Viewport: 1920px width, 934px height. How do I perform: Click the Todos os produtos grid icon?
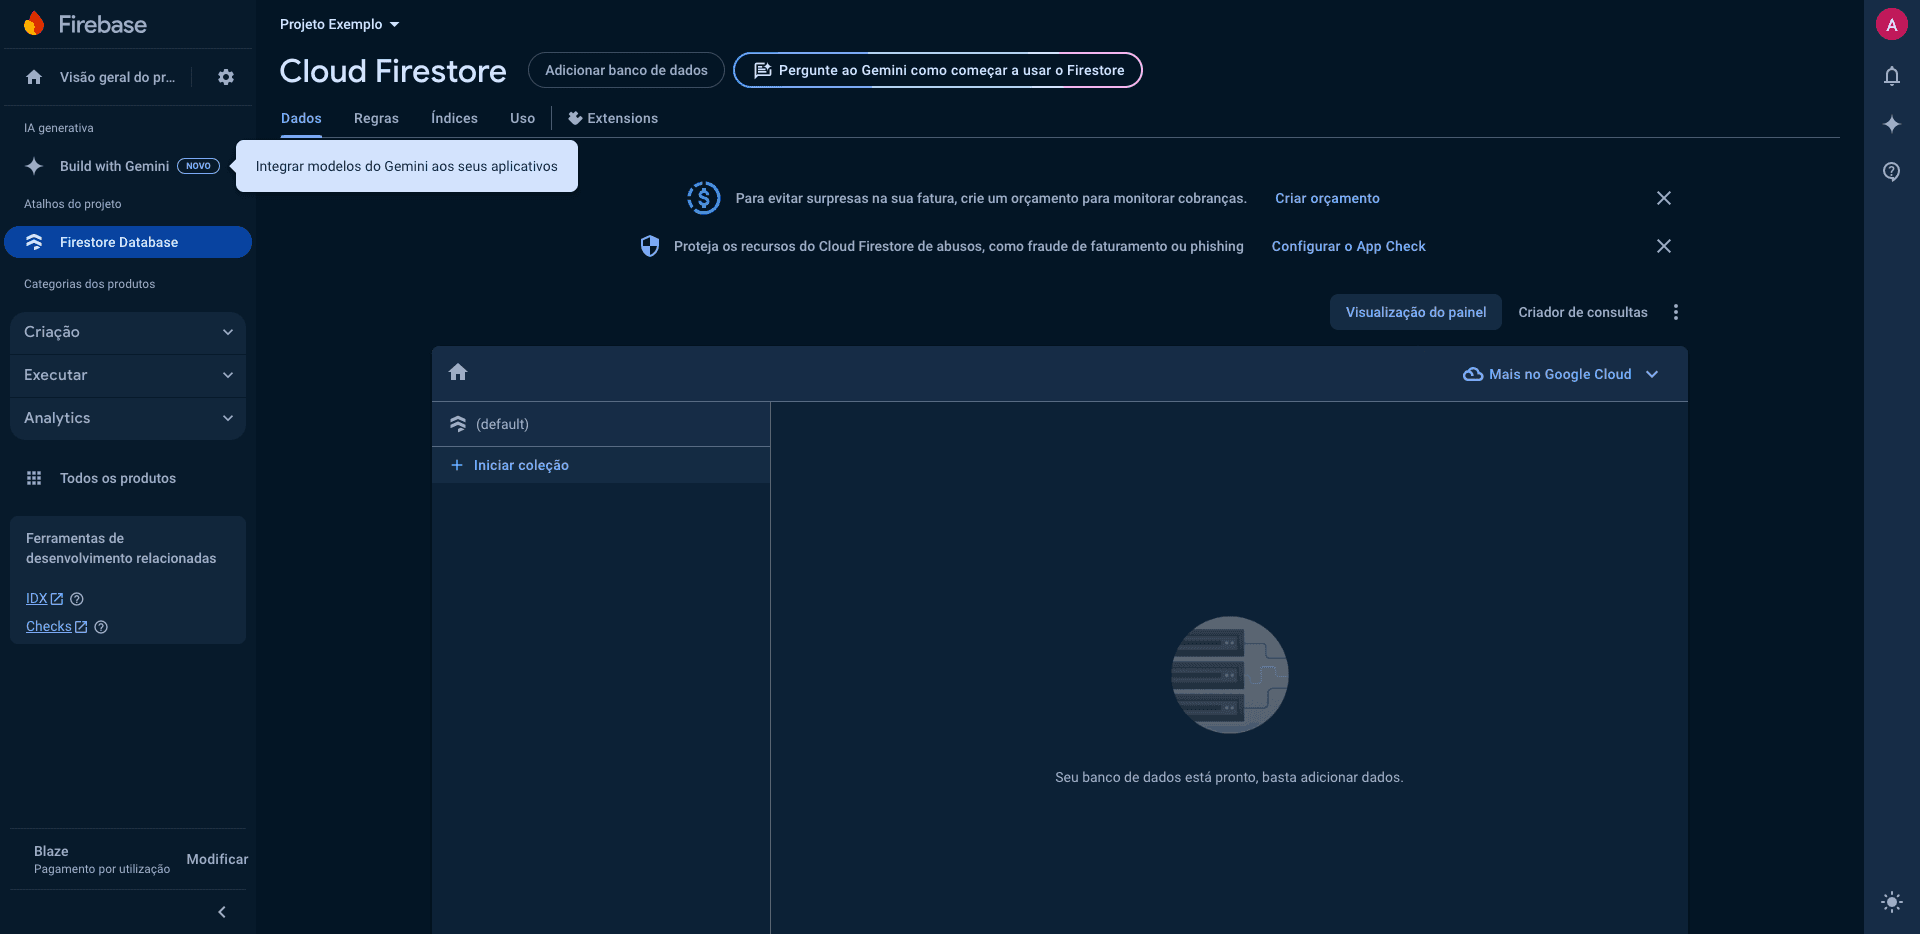[x=34, y=478]
